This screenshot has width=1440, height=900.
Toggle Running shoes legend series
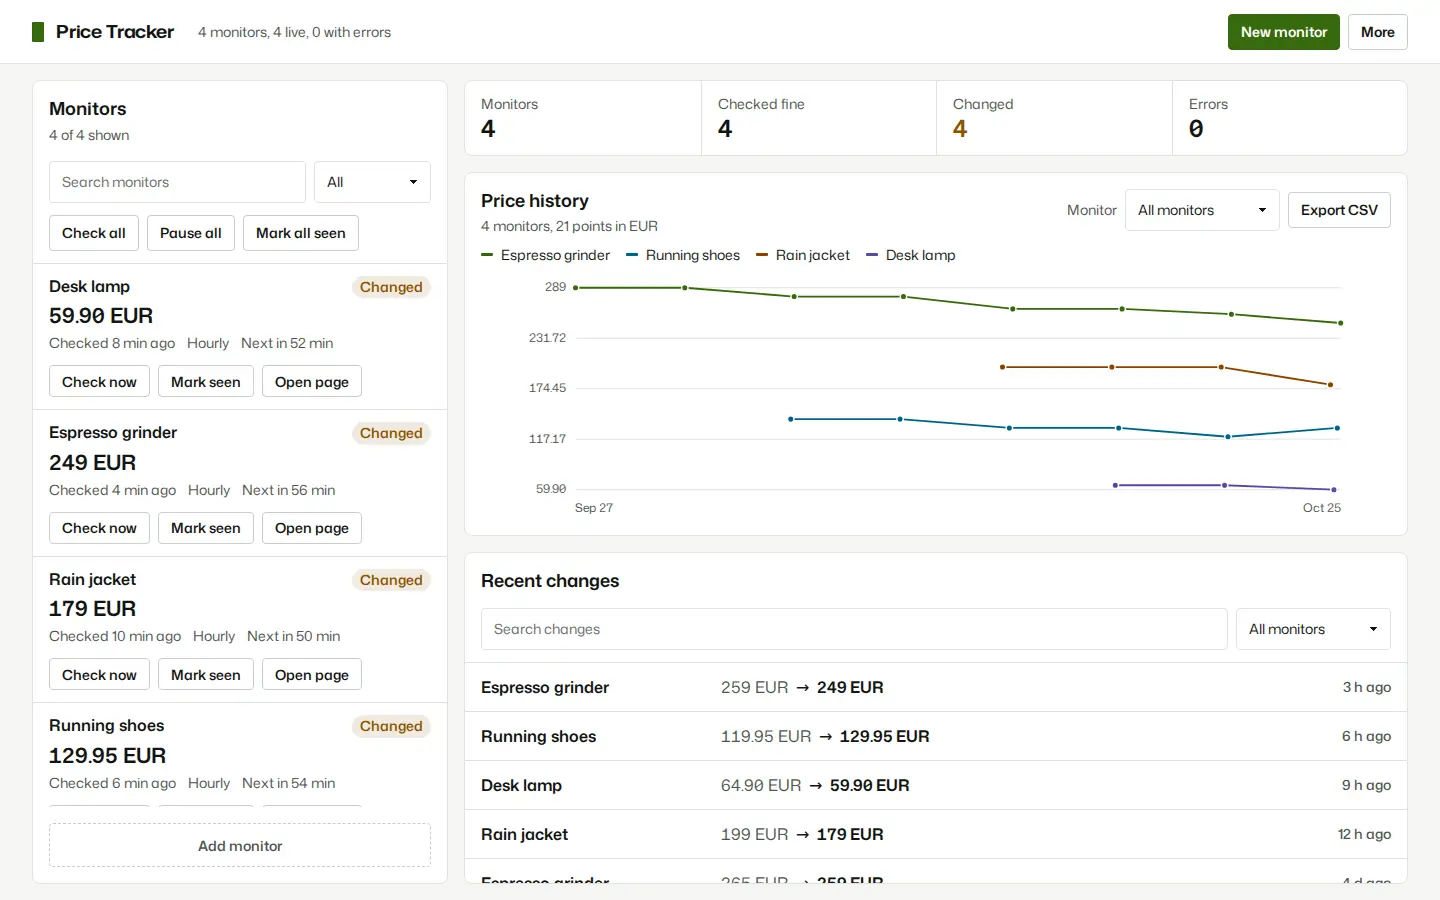pyautogui.click(x=683, y=255)
